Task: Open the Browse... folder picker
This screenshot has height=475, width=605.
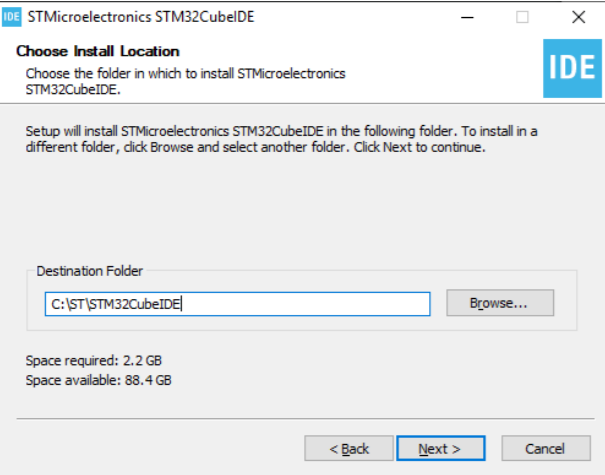Action: tap(500, 303)
